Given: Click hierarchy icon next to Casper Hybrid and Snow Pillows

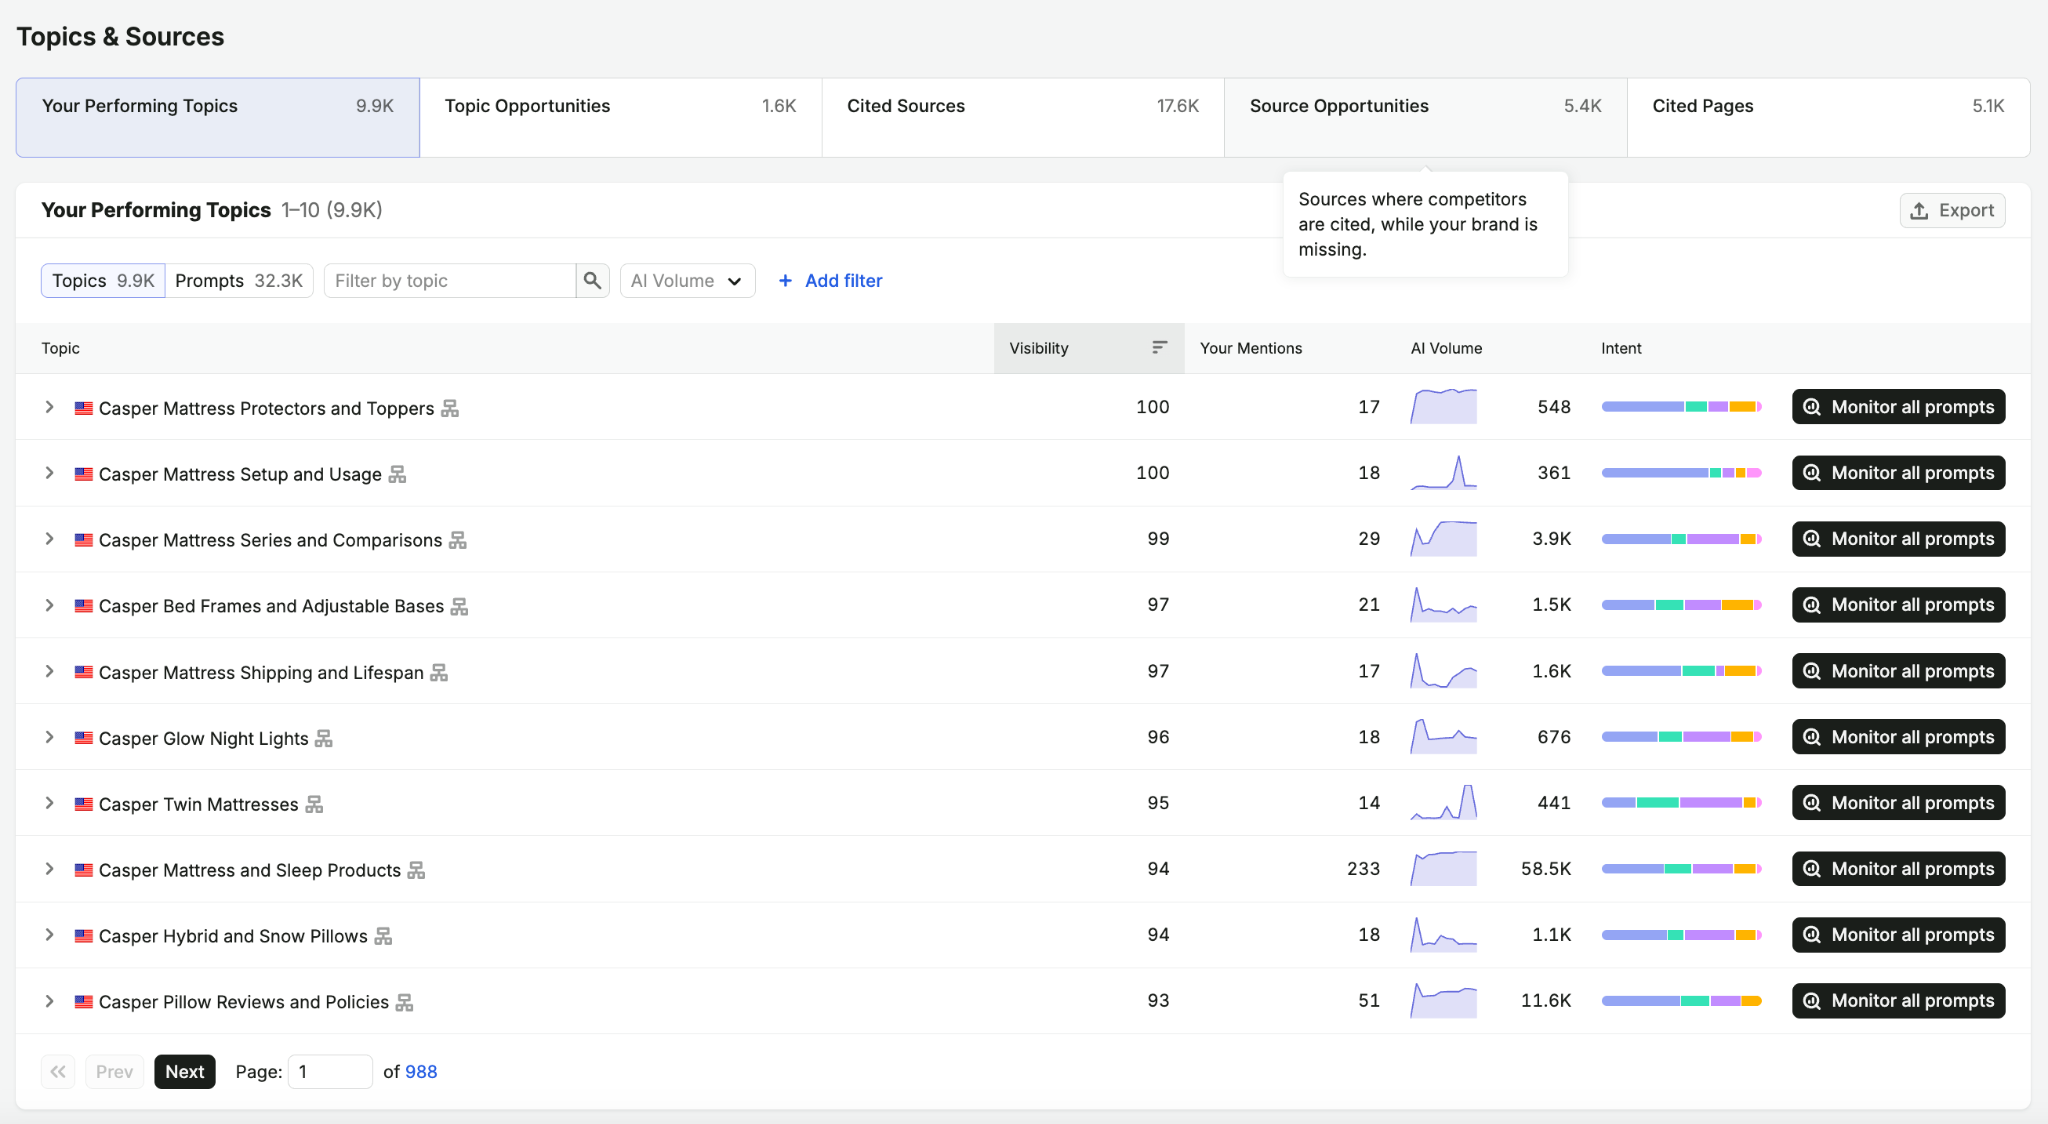Looking at the screenshot, I should tap(383, 937).
